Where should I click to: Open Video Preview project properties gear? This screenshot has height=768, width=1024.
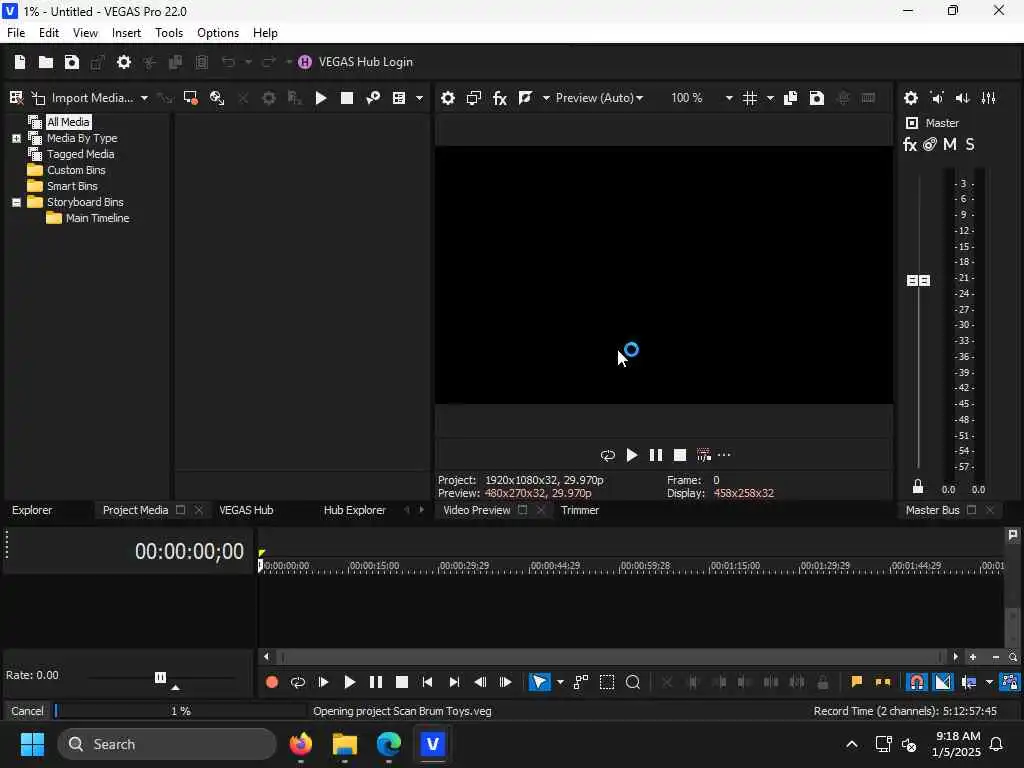click(448, 98)
